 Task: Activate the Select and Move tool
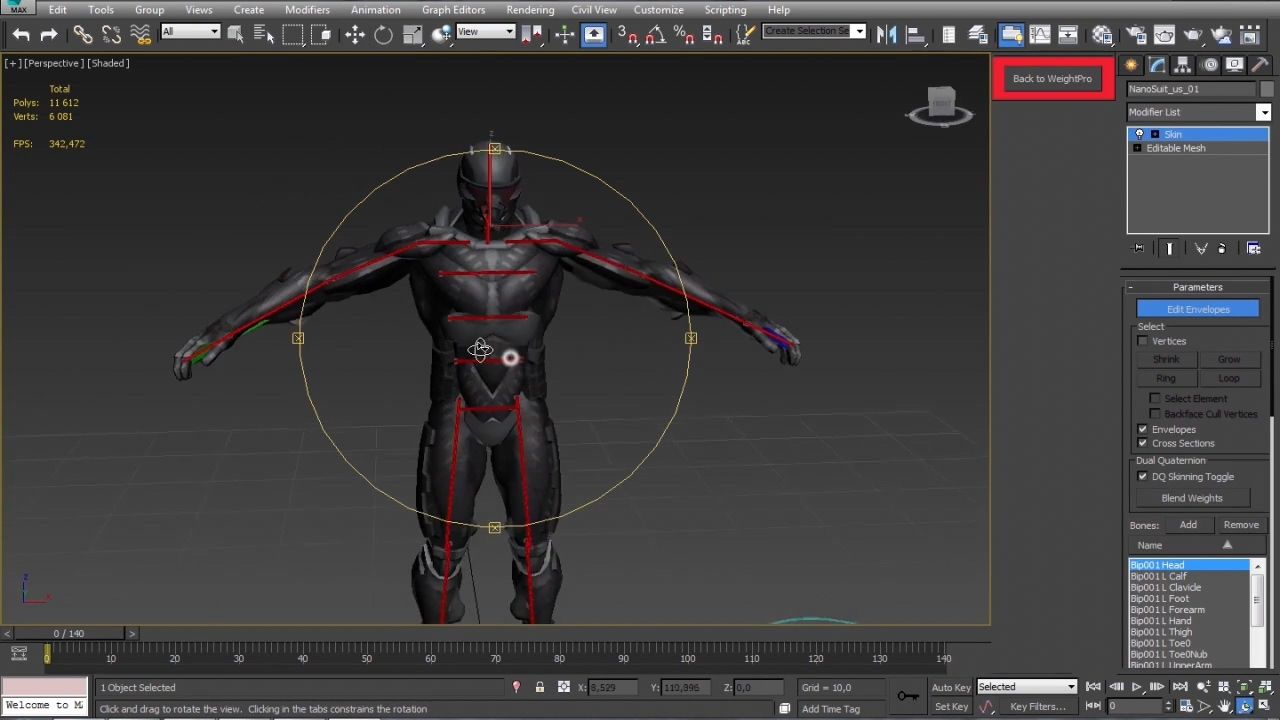(x=355, y=35)
